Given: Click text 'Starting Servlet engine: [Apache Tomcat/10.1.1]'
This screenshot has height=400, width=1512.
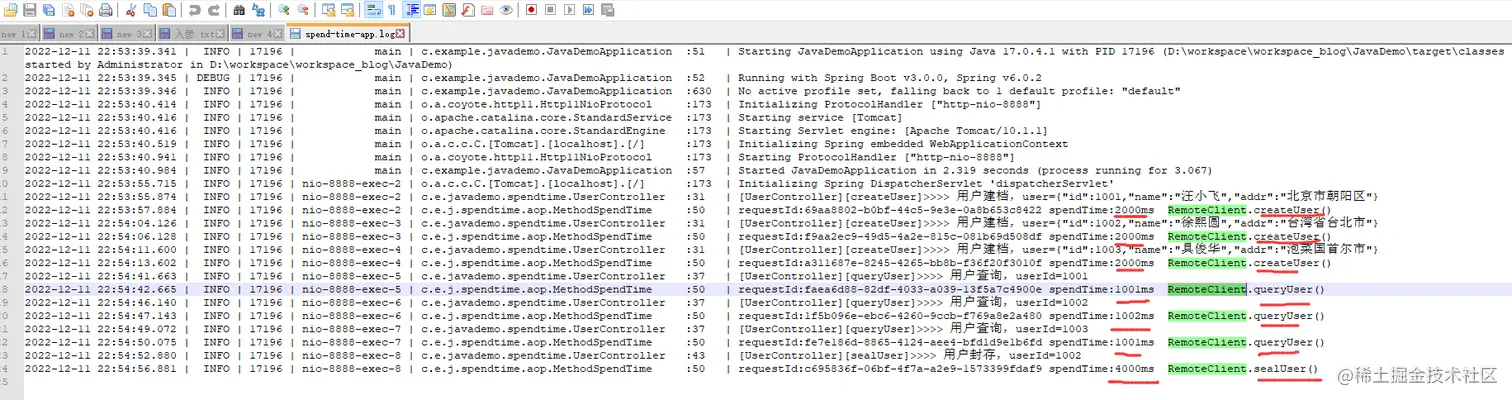Looking at the screenshot, I should 893,130.
